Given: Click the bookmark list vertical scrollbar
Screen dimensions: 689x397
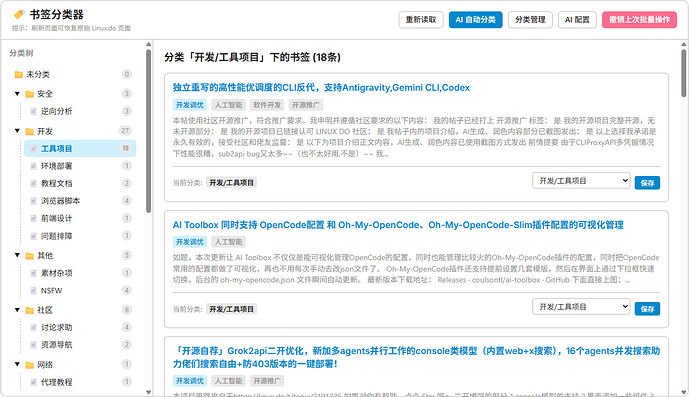Looking at the screenshot, I should (684, 73).
